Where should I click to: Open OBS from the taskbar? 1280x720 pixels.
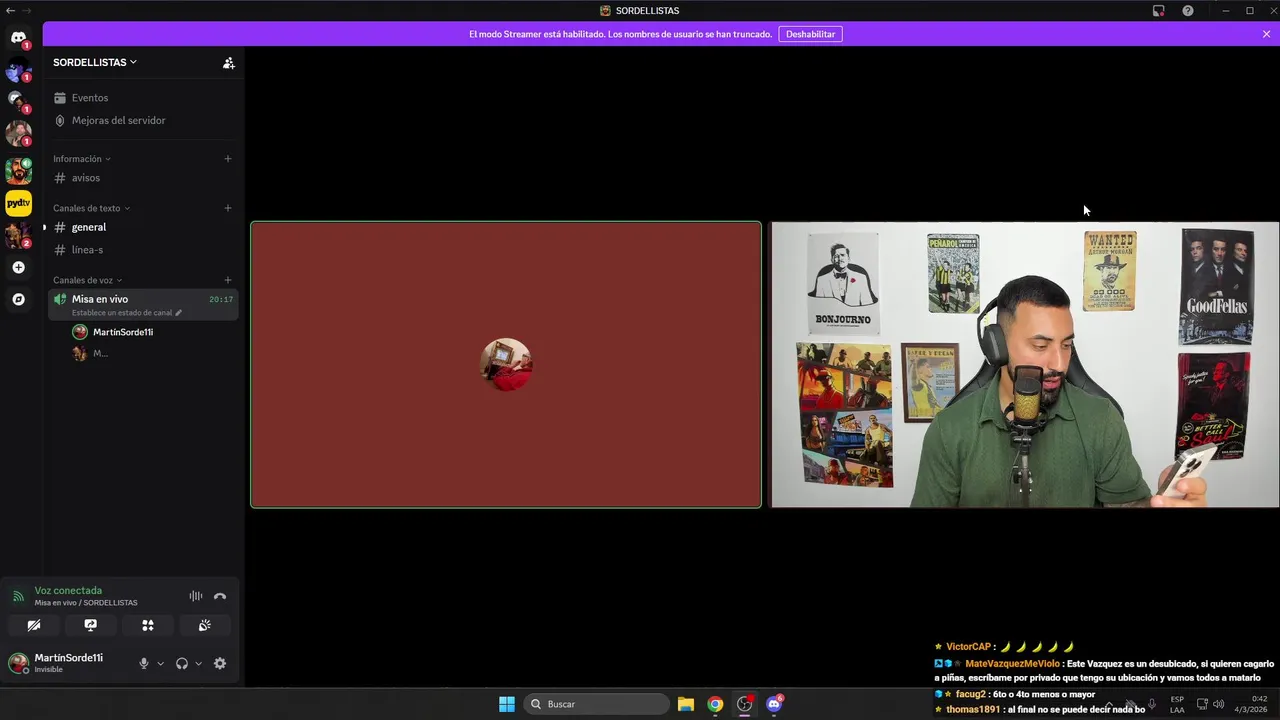tap(745, 704)
